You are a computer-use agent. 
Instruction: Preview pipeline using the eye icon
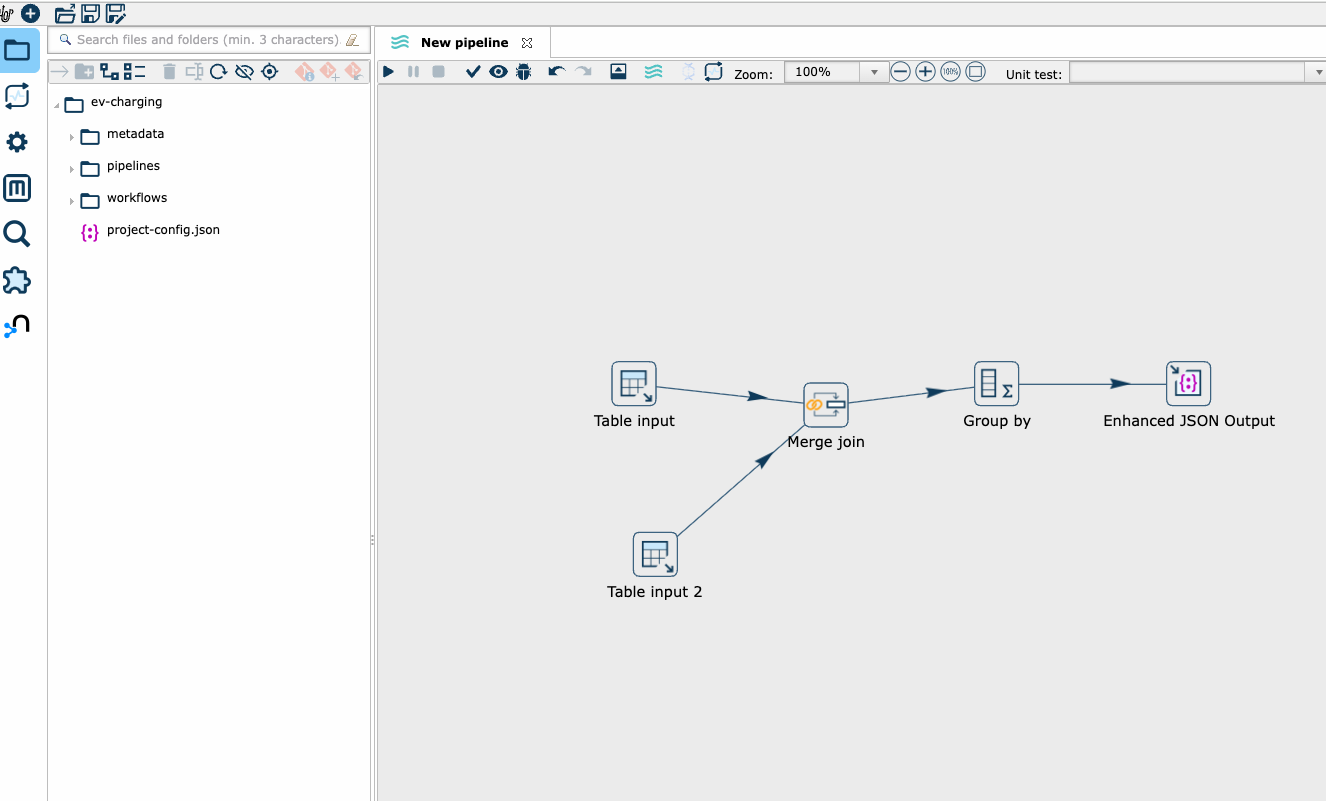pos(498,72)
